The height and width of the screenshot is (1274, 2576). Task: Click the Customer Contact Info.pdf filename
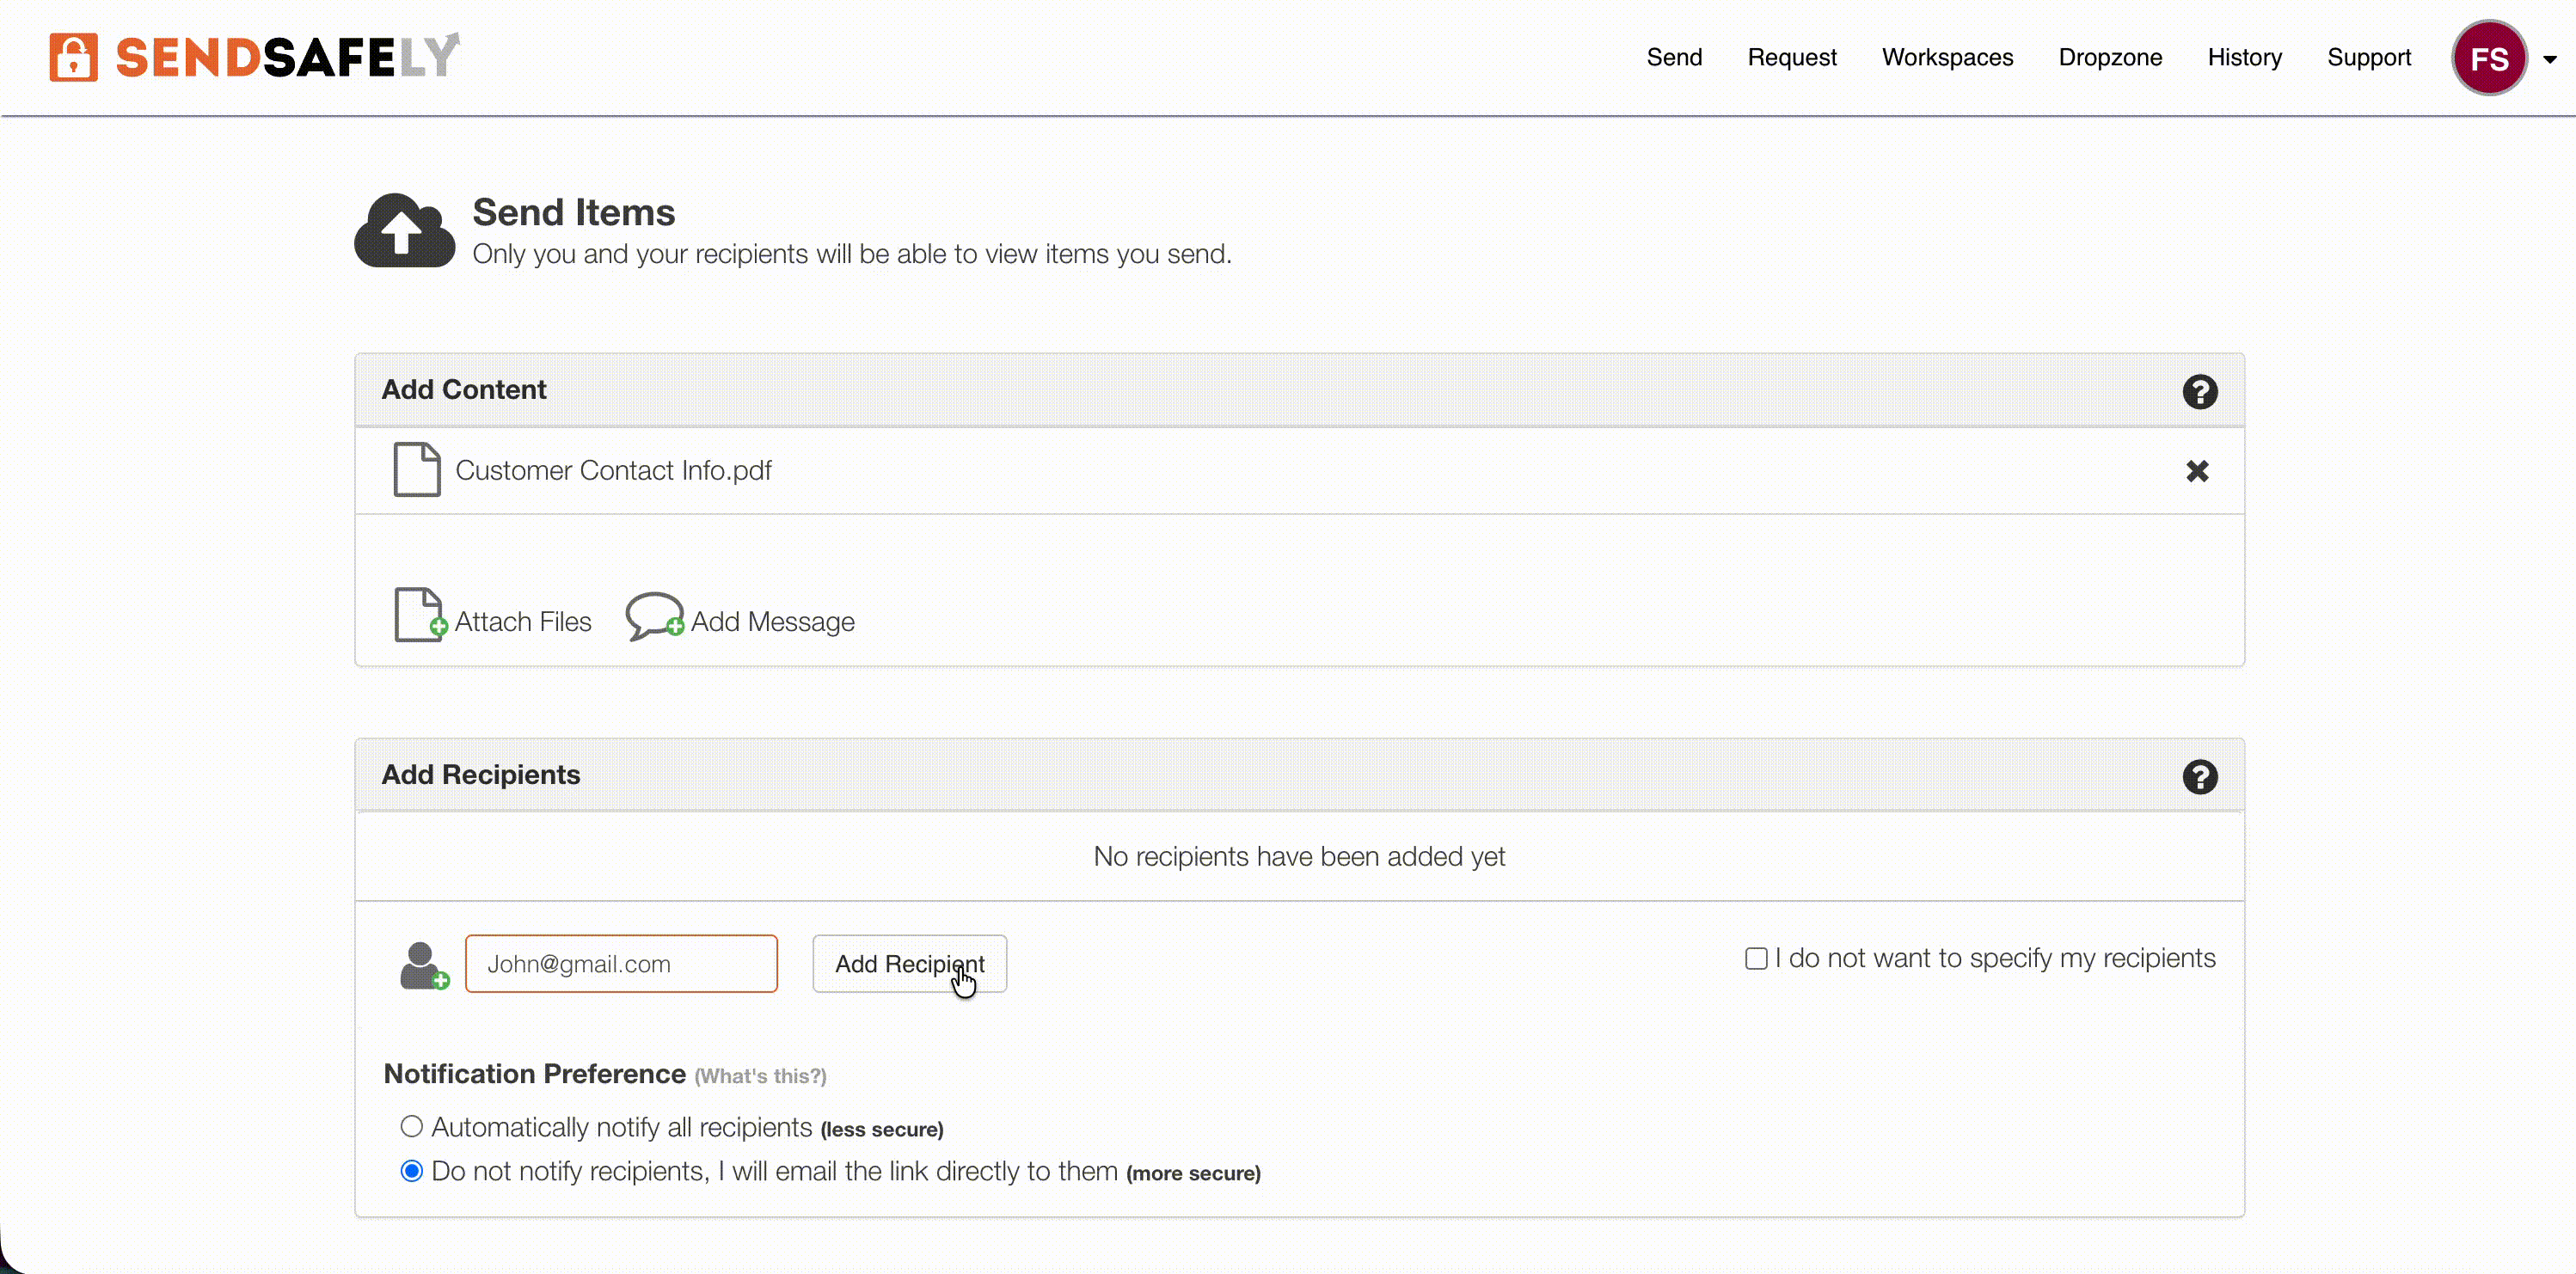pos(613,470)
